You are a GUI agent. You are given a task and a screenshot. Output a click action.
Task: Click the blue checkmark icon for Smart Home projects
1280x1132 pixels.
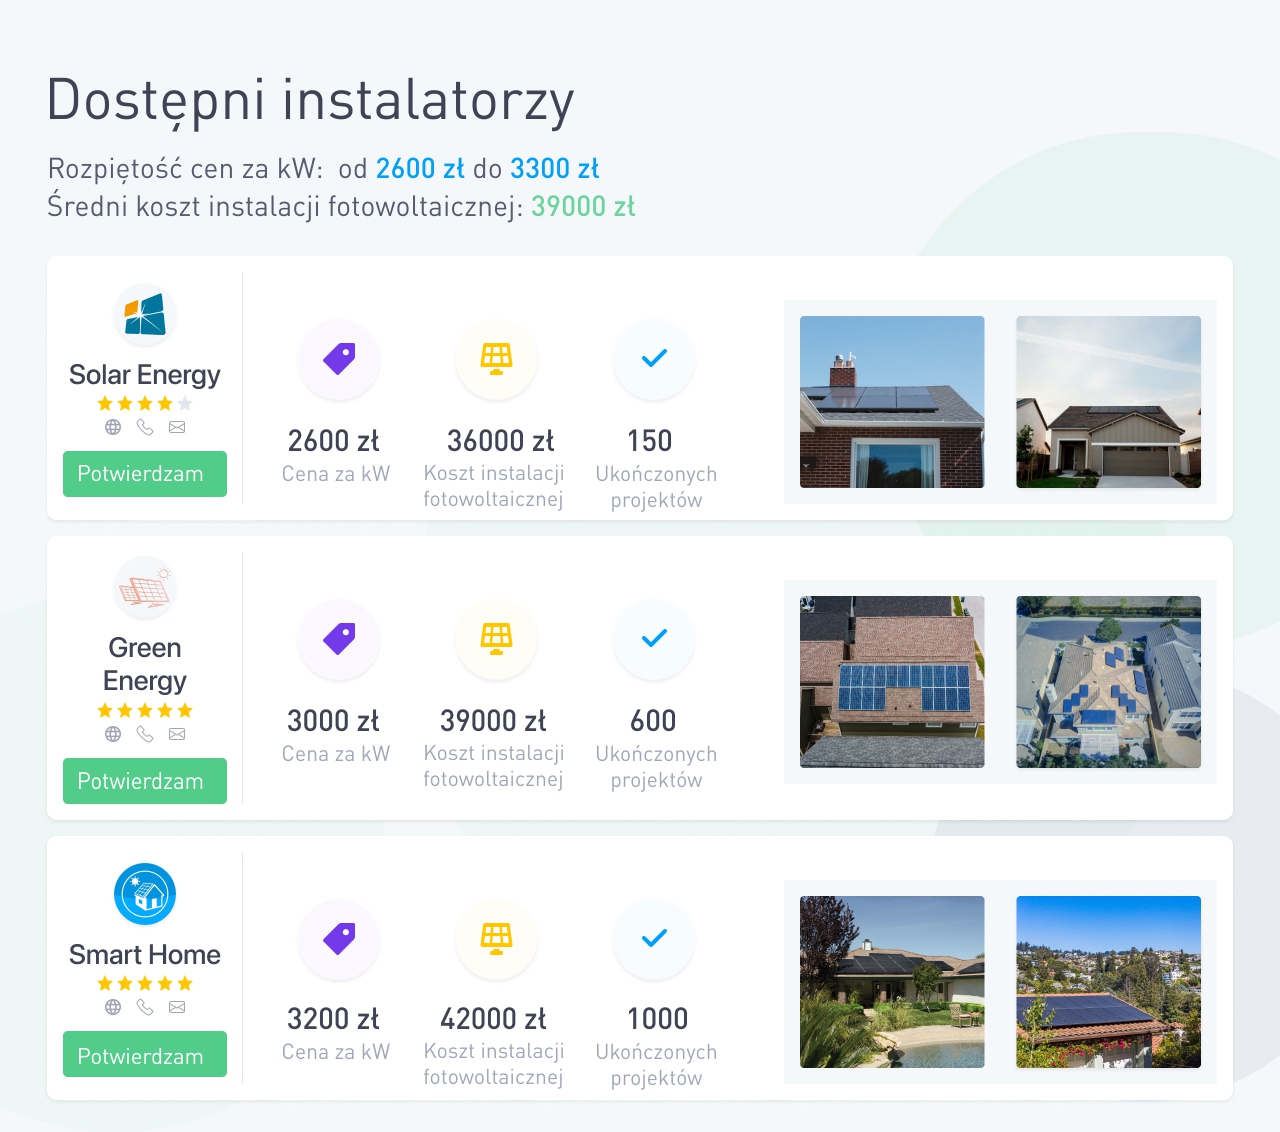tap(654, 939)
